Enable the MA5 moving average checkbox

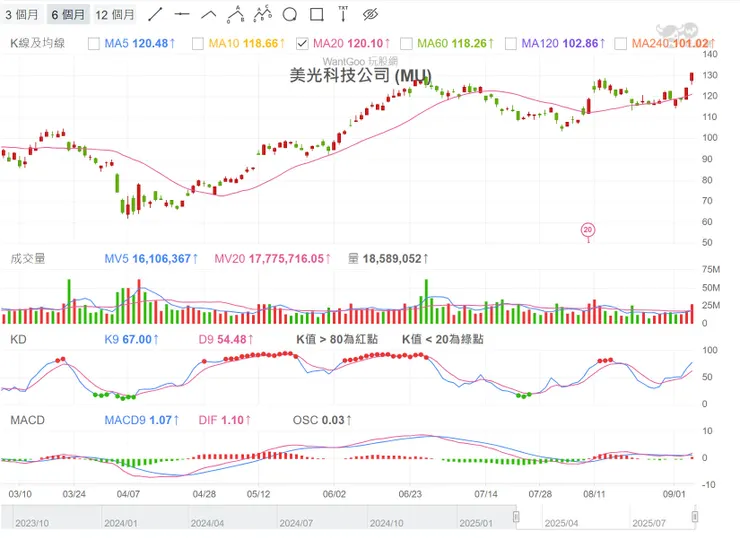94,44
